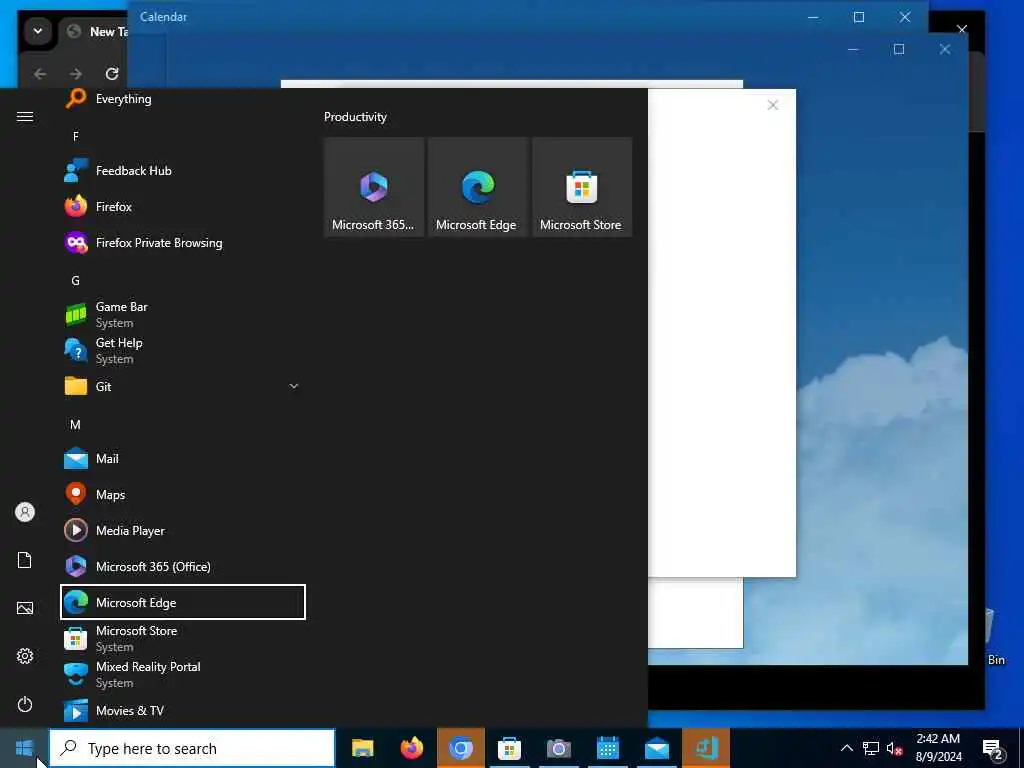Switch to the orange highlighted taskbar app
This screenshot has width=1024, height=768.
coord(706,748)
